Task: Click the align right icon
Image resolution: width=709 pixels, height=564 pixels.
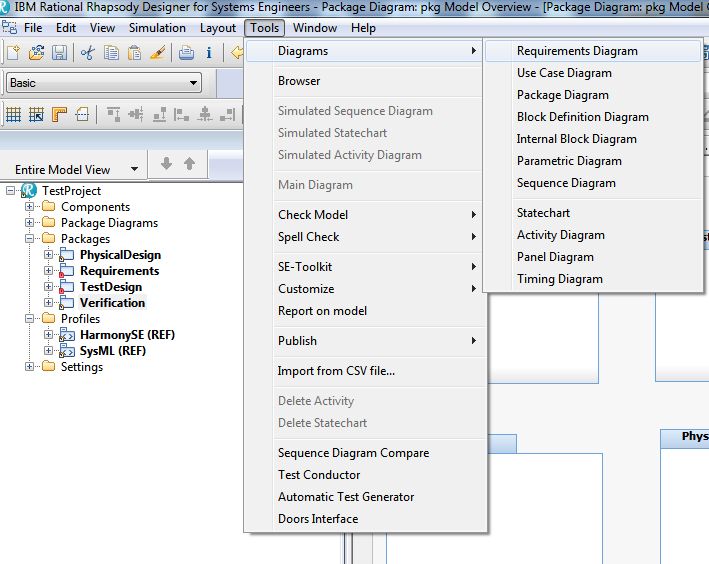Action: tap(227, 114)
